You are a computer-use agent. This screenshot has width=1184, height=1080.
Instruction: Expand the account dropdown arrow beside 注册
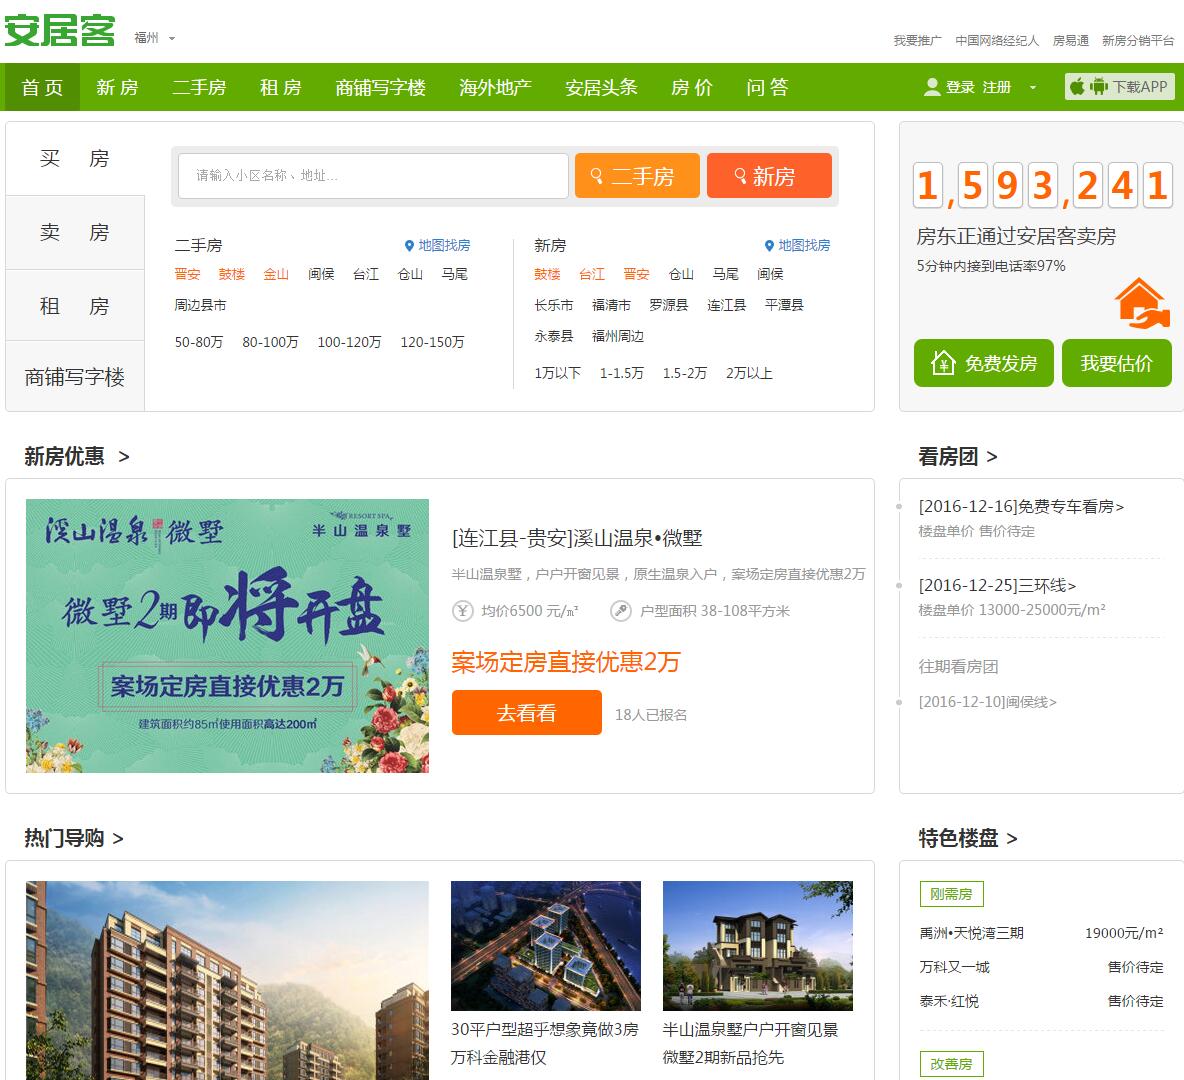[x=1033, y=88]
